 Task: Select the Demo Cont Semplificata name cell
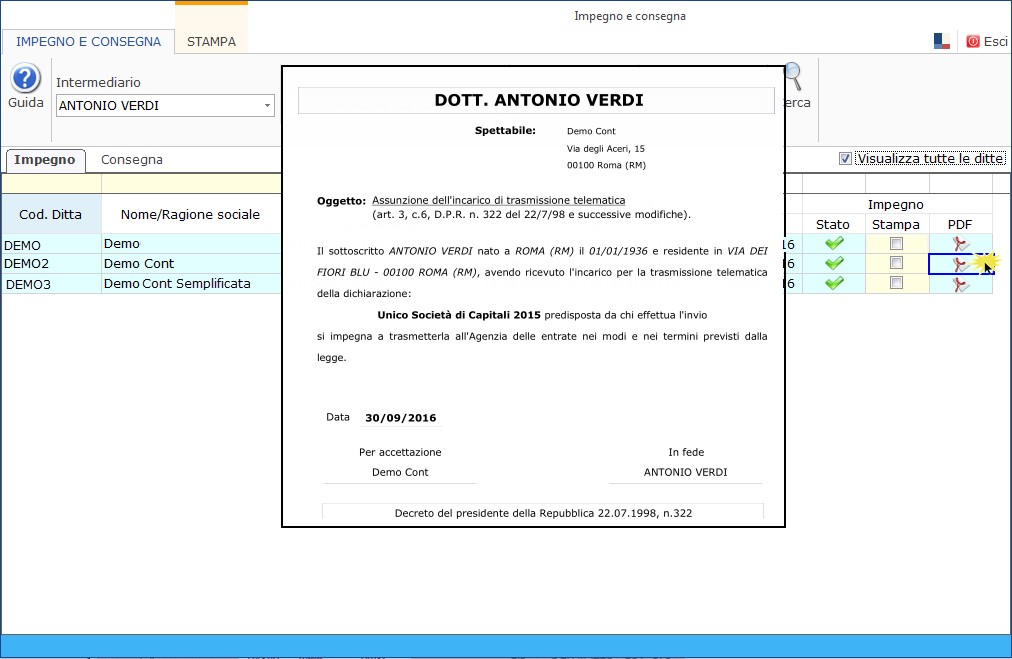click(191, 284)
